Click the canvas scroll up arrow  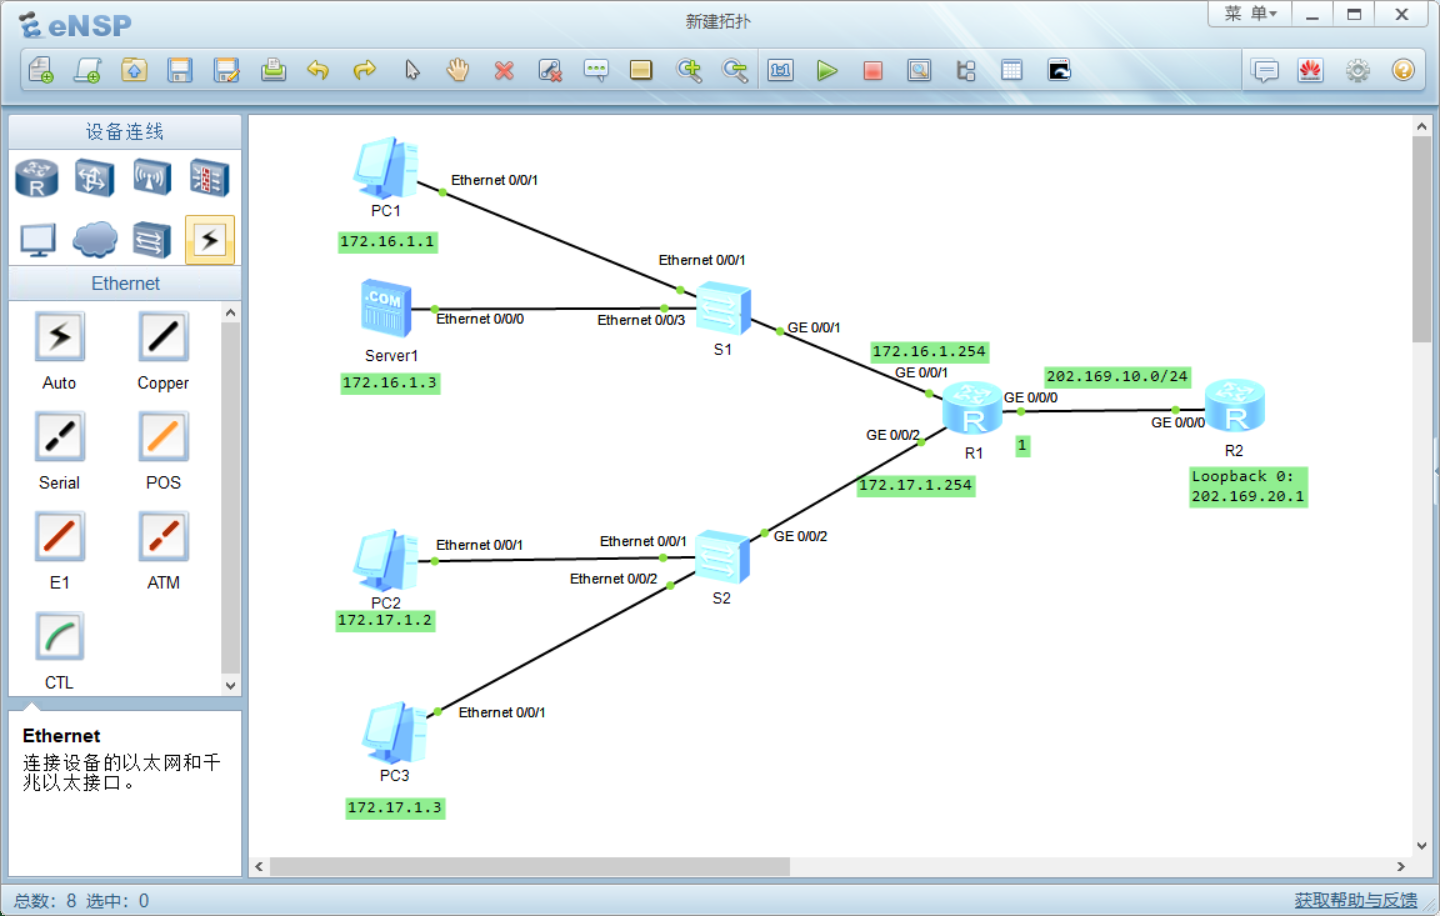click(1421, 127)
